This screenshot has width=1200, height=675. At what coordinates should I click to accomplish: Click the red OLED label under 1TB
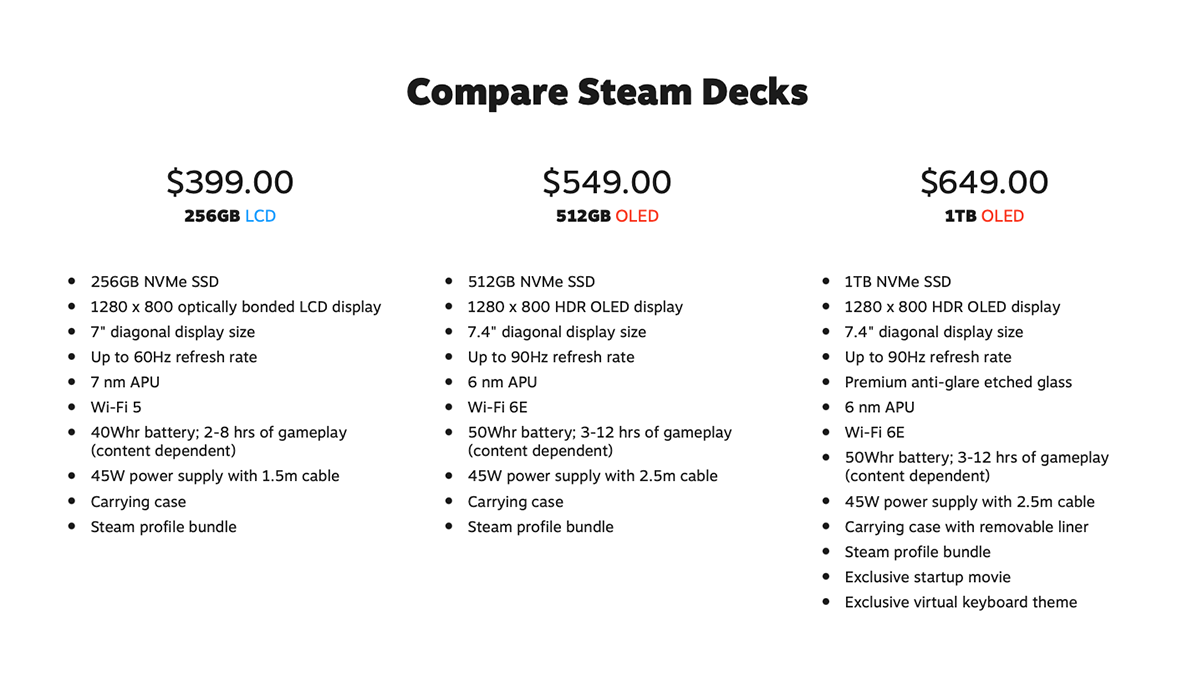(1003, 216)
